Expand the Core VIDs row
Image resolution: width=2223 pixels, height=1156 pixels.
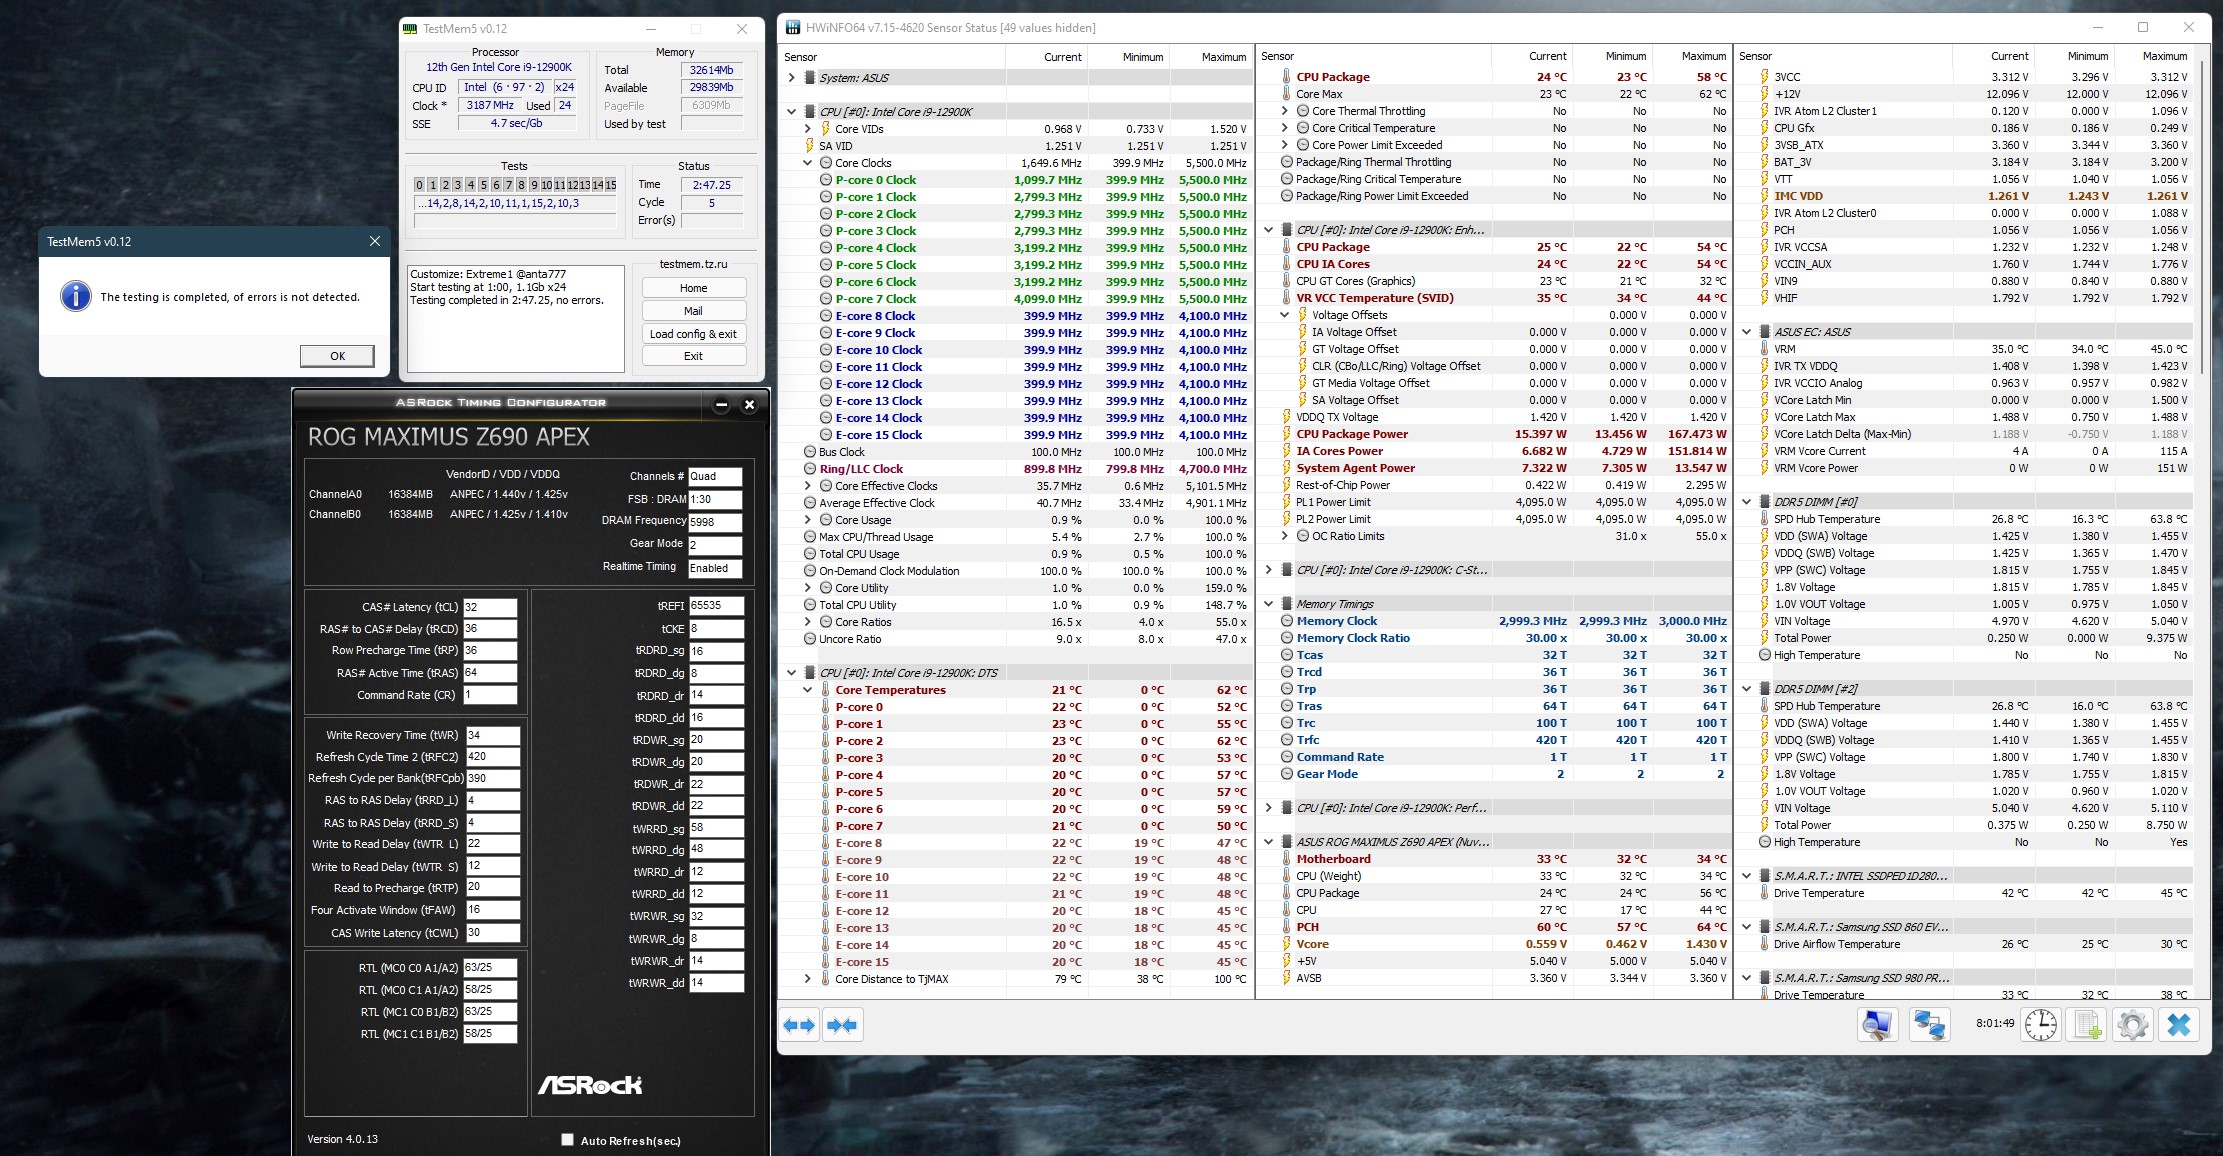pos(808,129)
